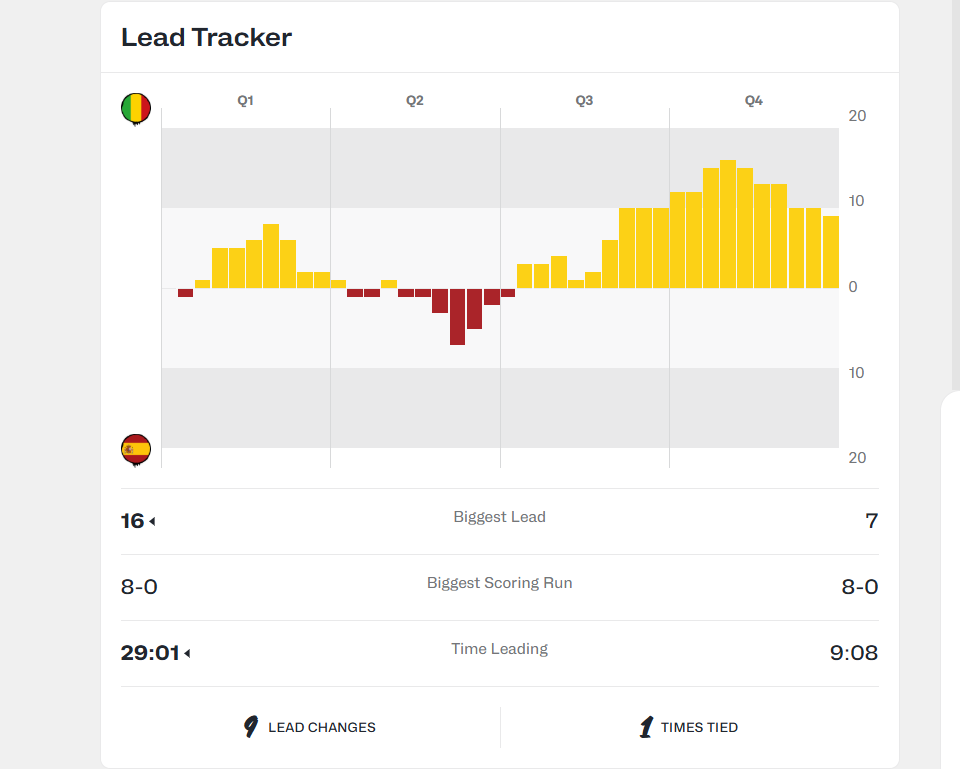This screenshot has height=769, width=960.
Task: Click the Mali flag icon
Action: tap(136, 109)
